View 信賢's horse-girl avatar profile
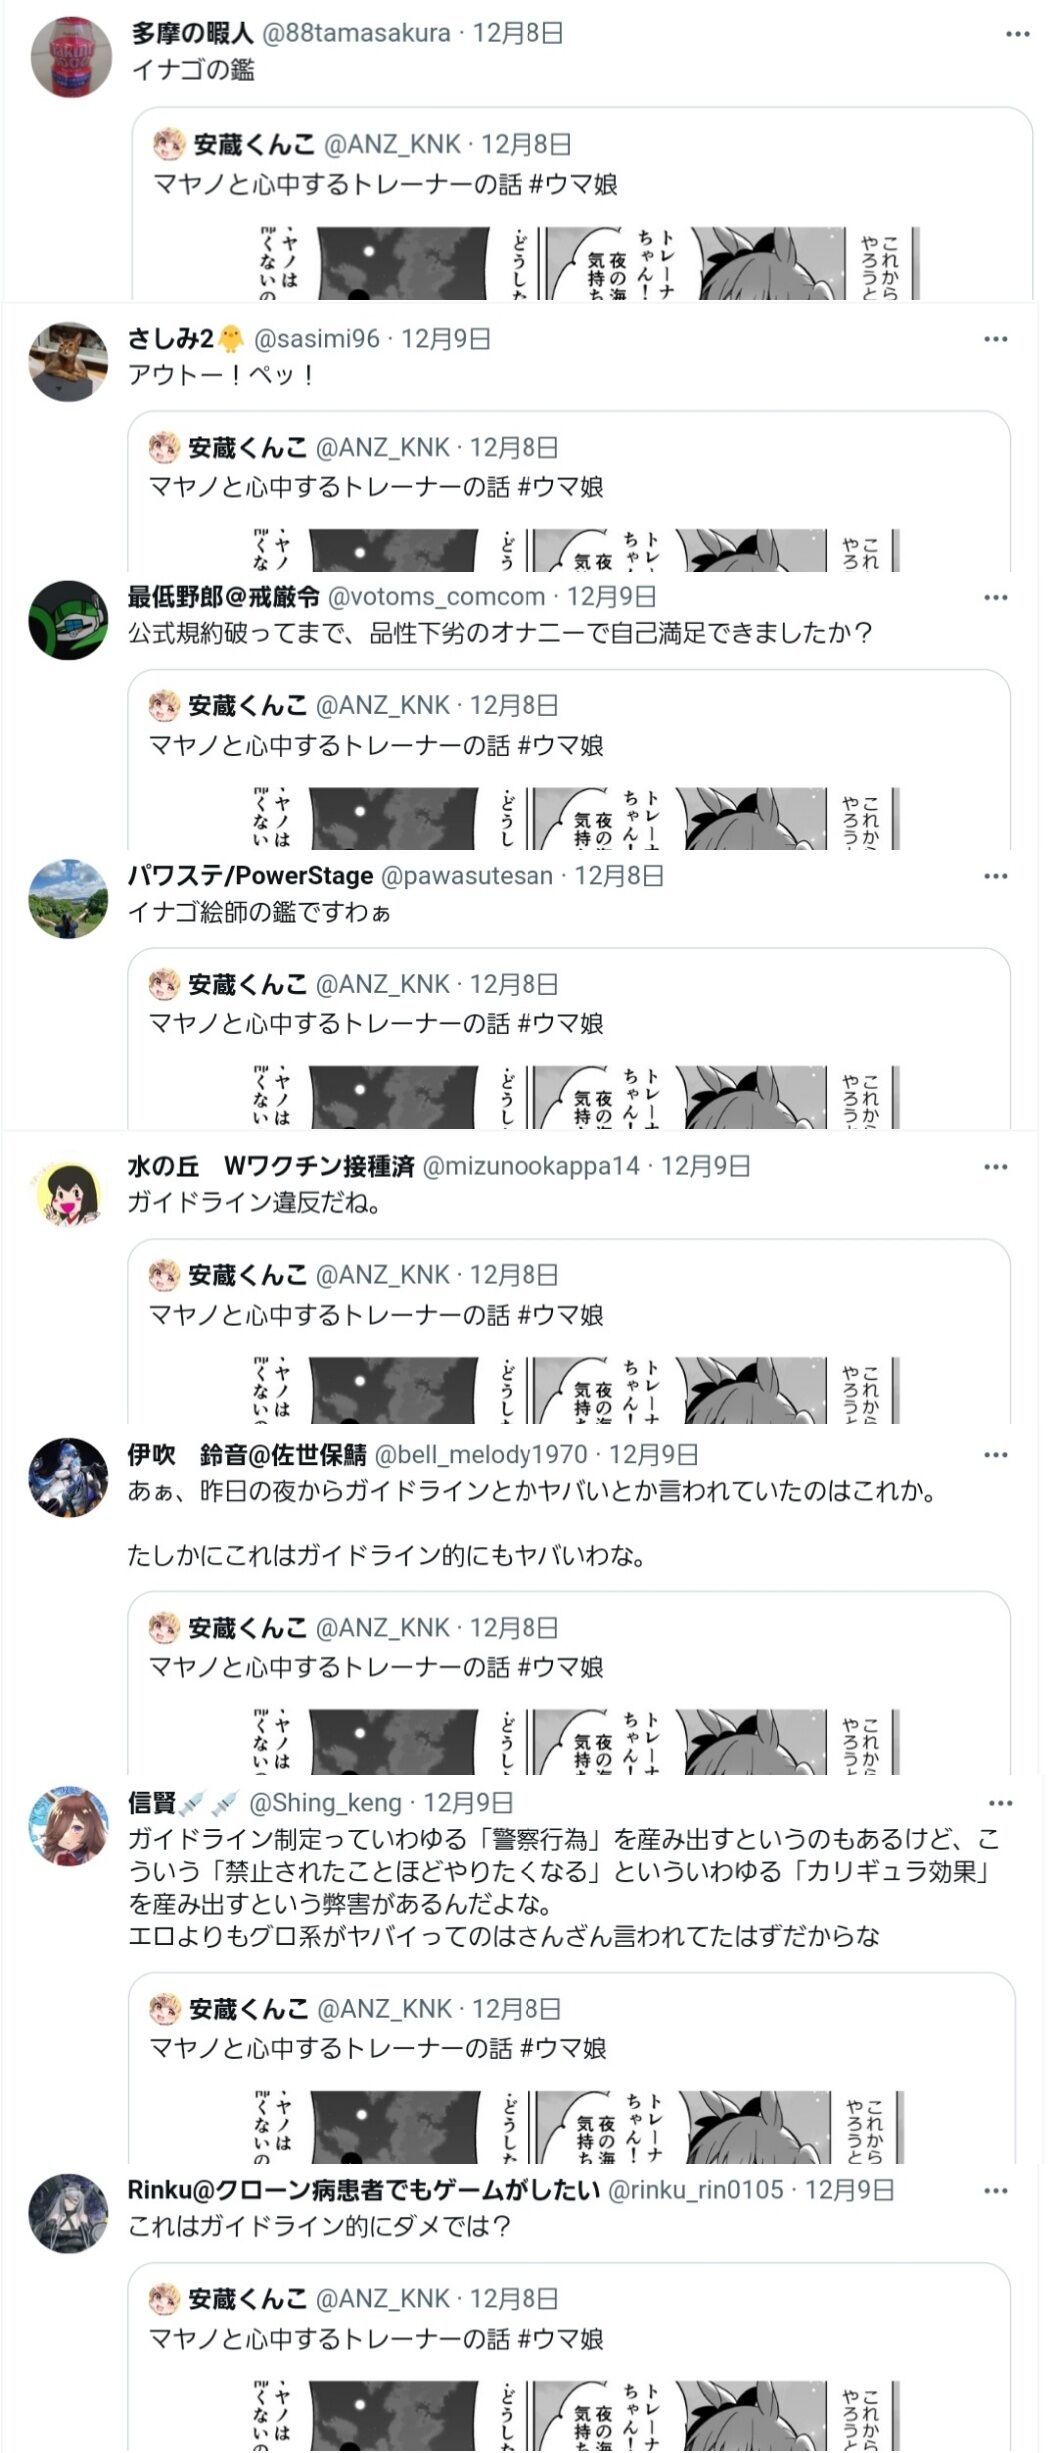 coord(68,1826)
